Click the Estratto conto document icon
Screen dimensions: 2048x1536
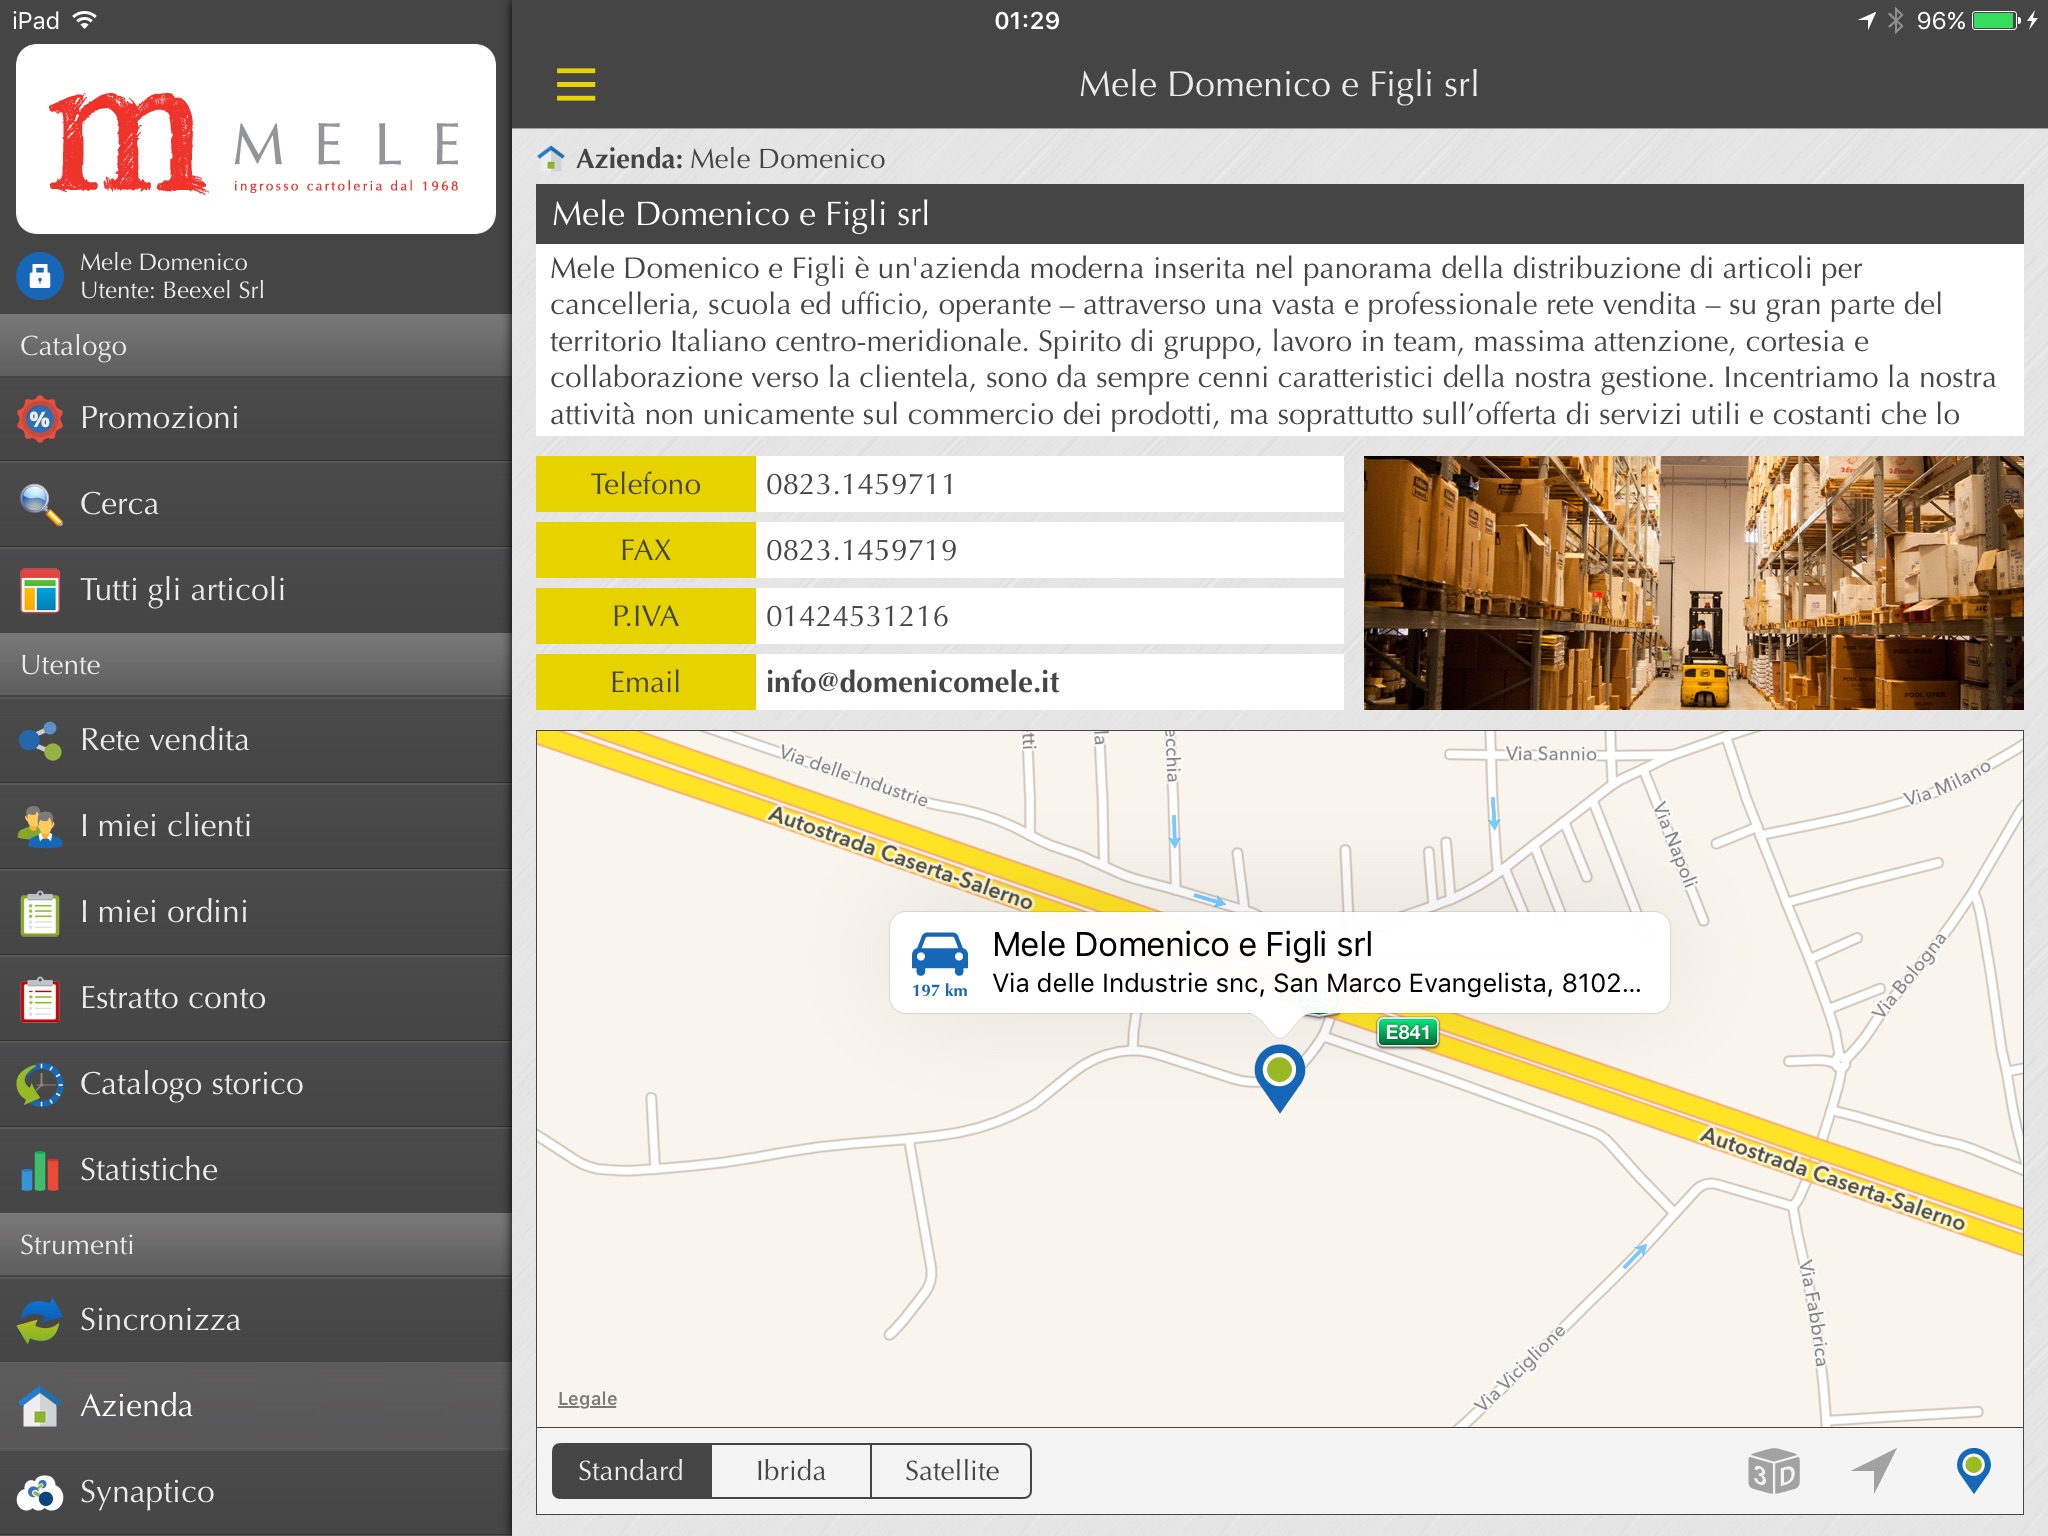(40, 998)
